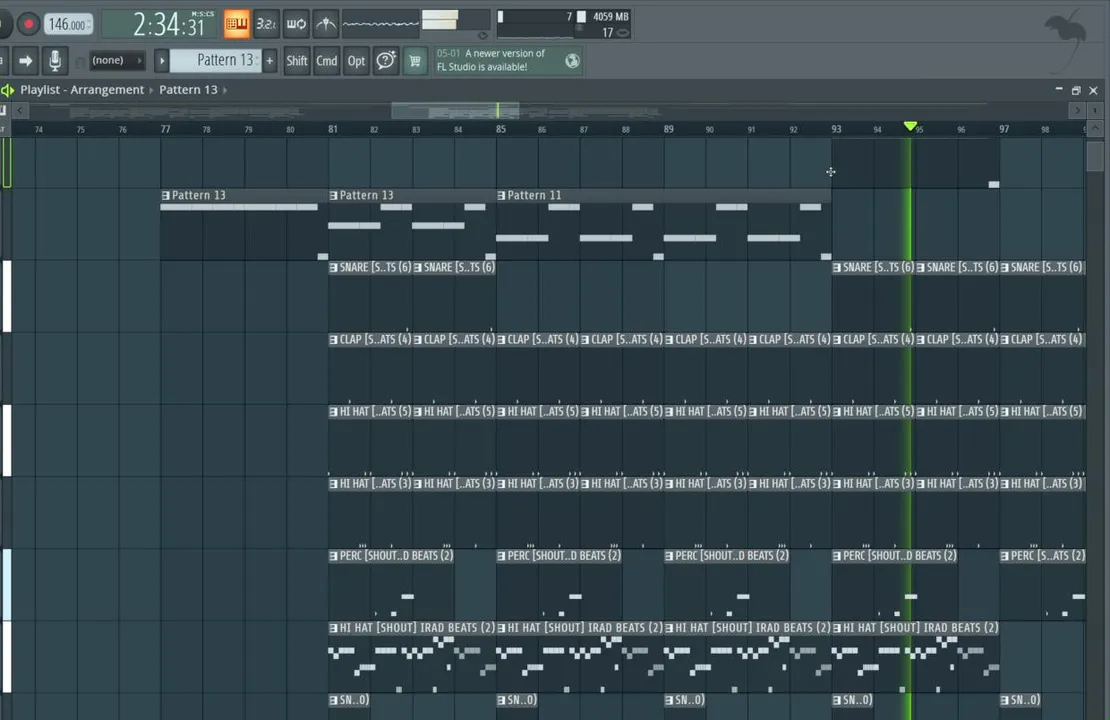Click timeline scroll right arrow
The height and width of the screenshot is (720, 1110).
pos(1077,110)
